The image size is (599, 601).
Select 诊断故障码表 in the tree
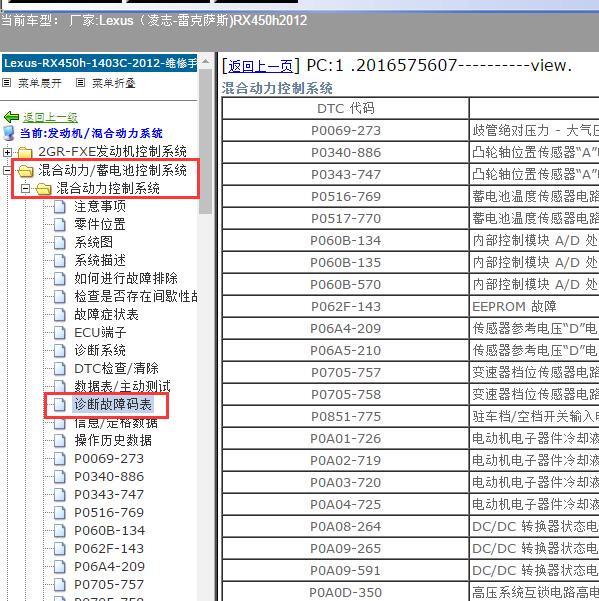click(113, 404)
